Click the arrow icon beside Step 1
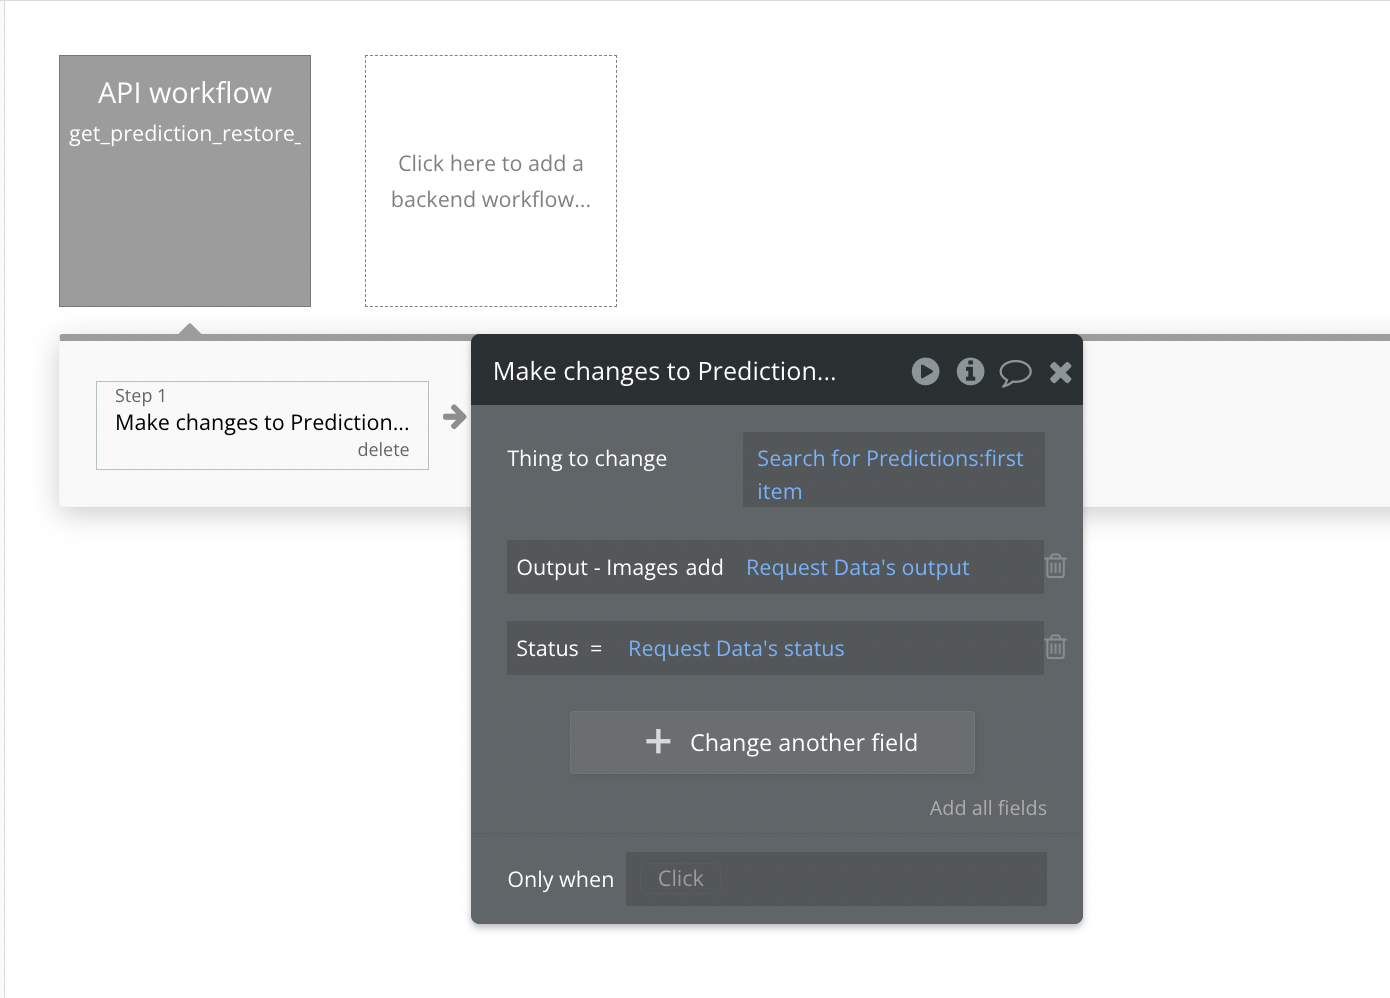Screen dimensions: 1390x998 455,417
